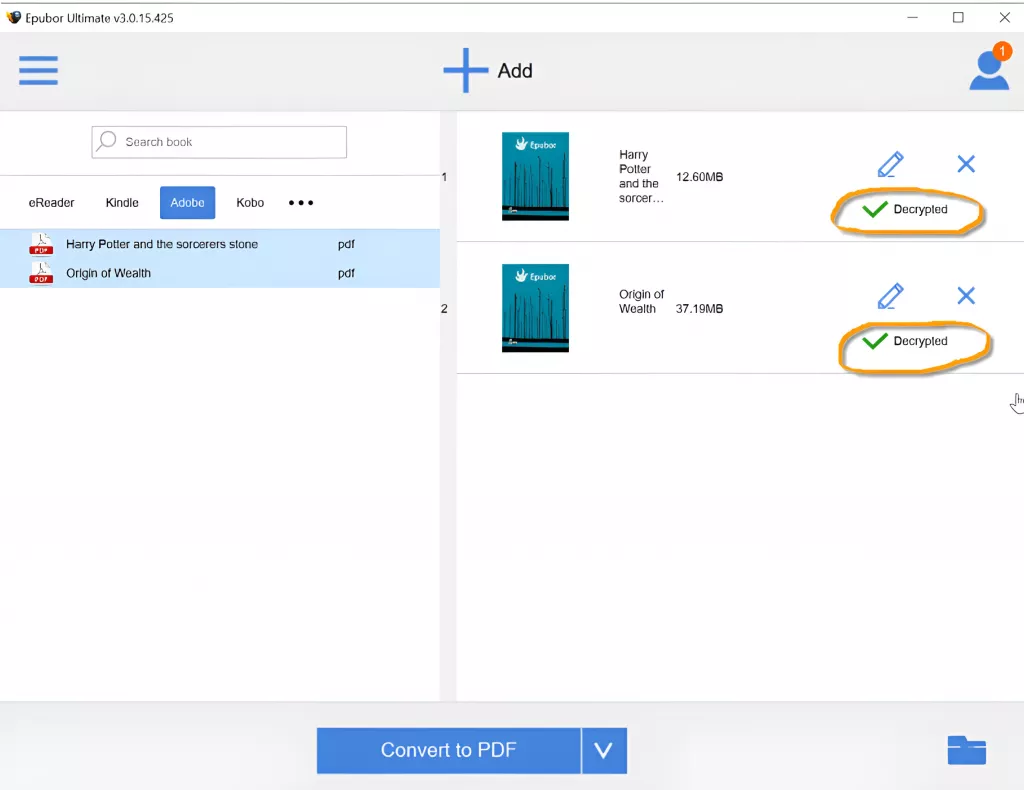Click Origin of Wealth title in conversion list

click(x=641, y=302)
